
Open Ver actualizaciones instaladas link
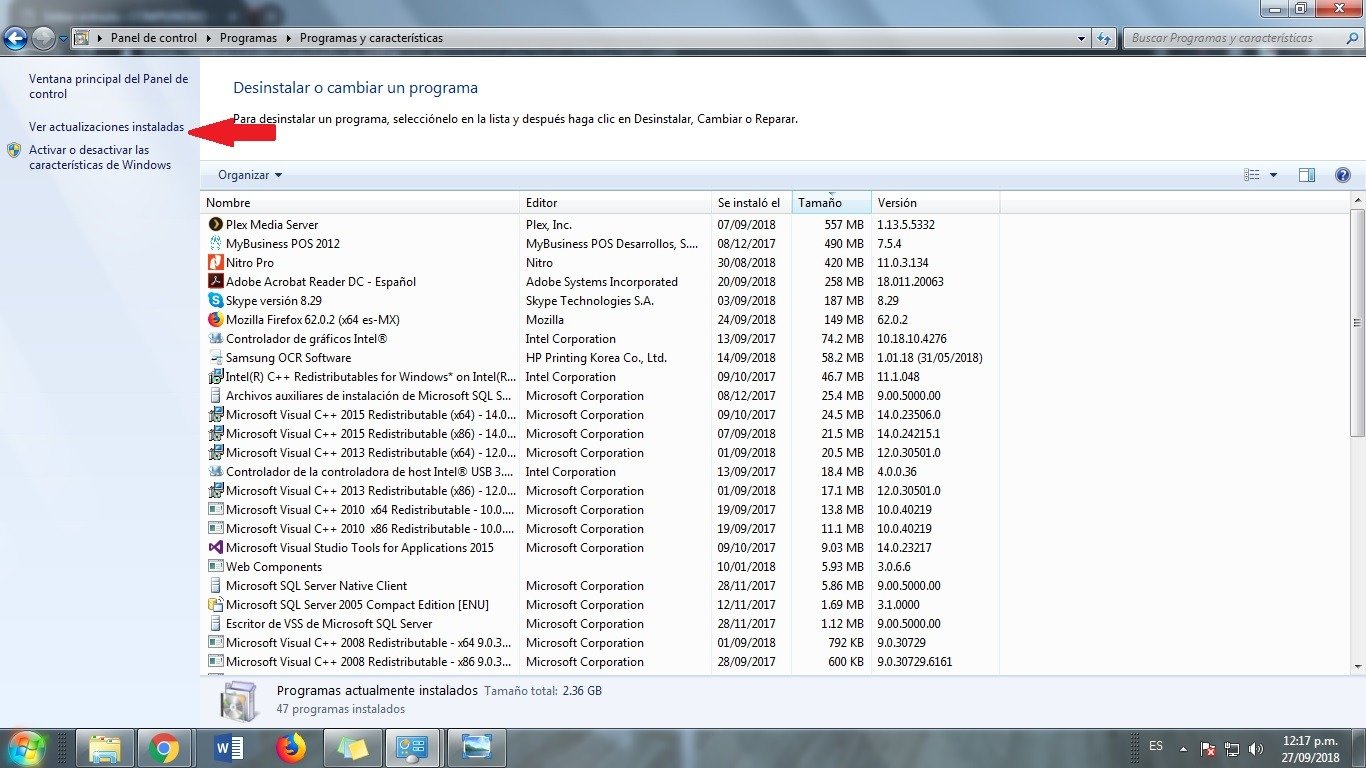coord(106,128)
